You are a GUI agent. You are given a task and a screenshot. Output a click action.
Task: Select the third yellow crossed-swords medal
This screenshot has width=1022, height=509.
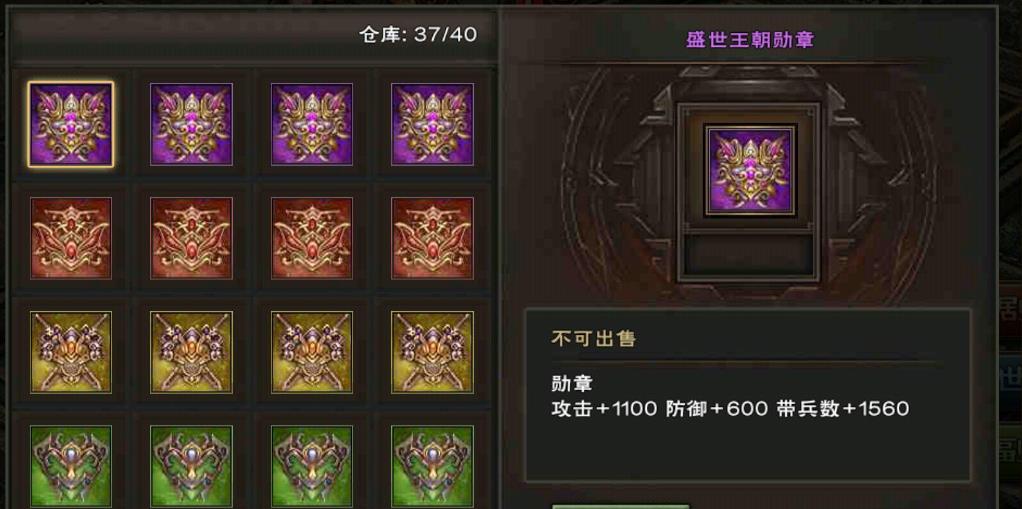tap(312, 353)
